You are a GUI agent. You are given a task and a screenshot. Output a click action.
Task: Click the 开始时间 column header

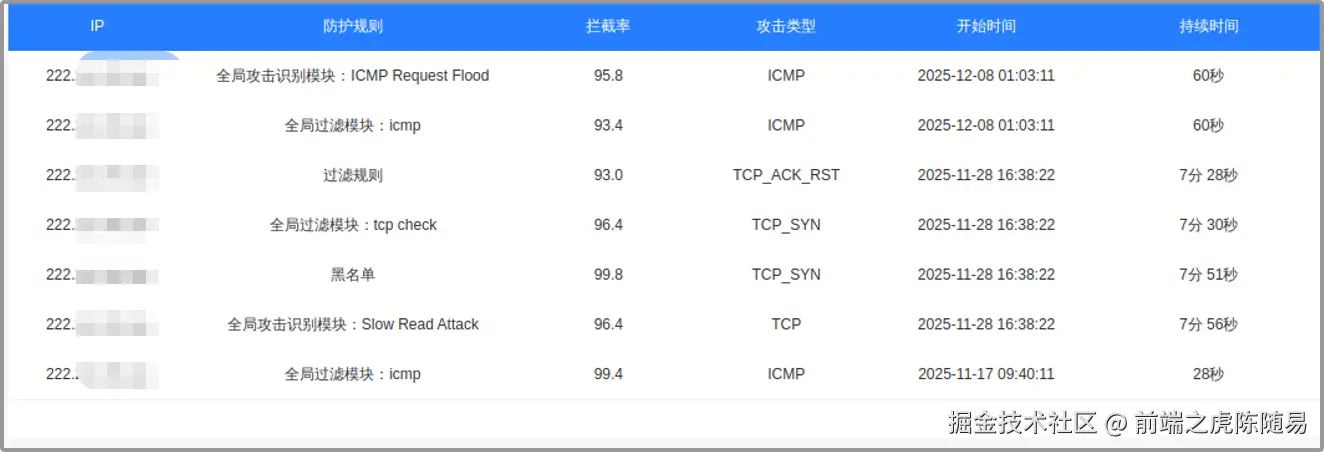[986, 26]
